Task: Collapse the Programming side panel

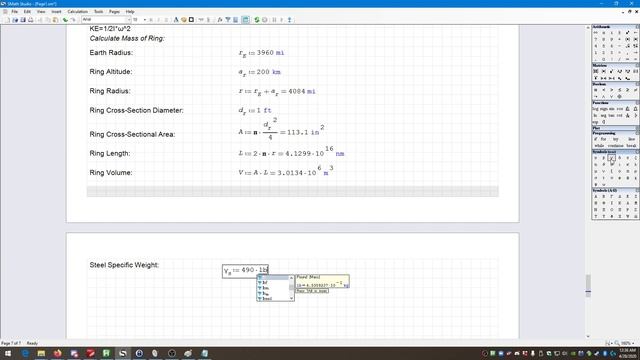Action: coord(637,133)
